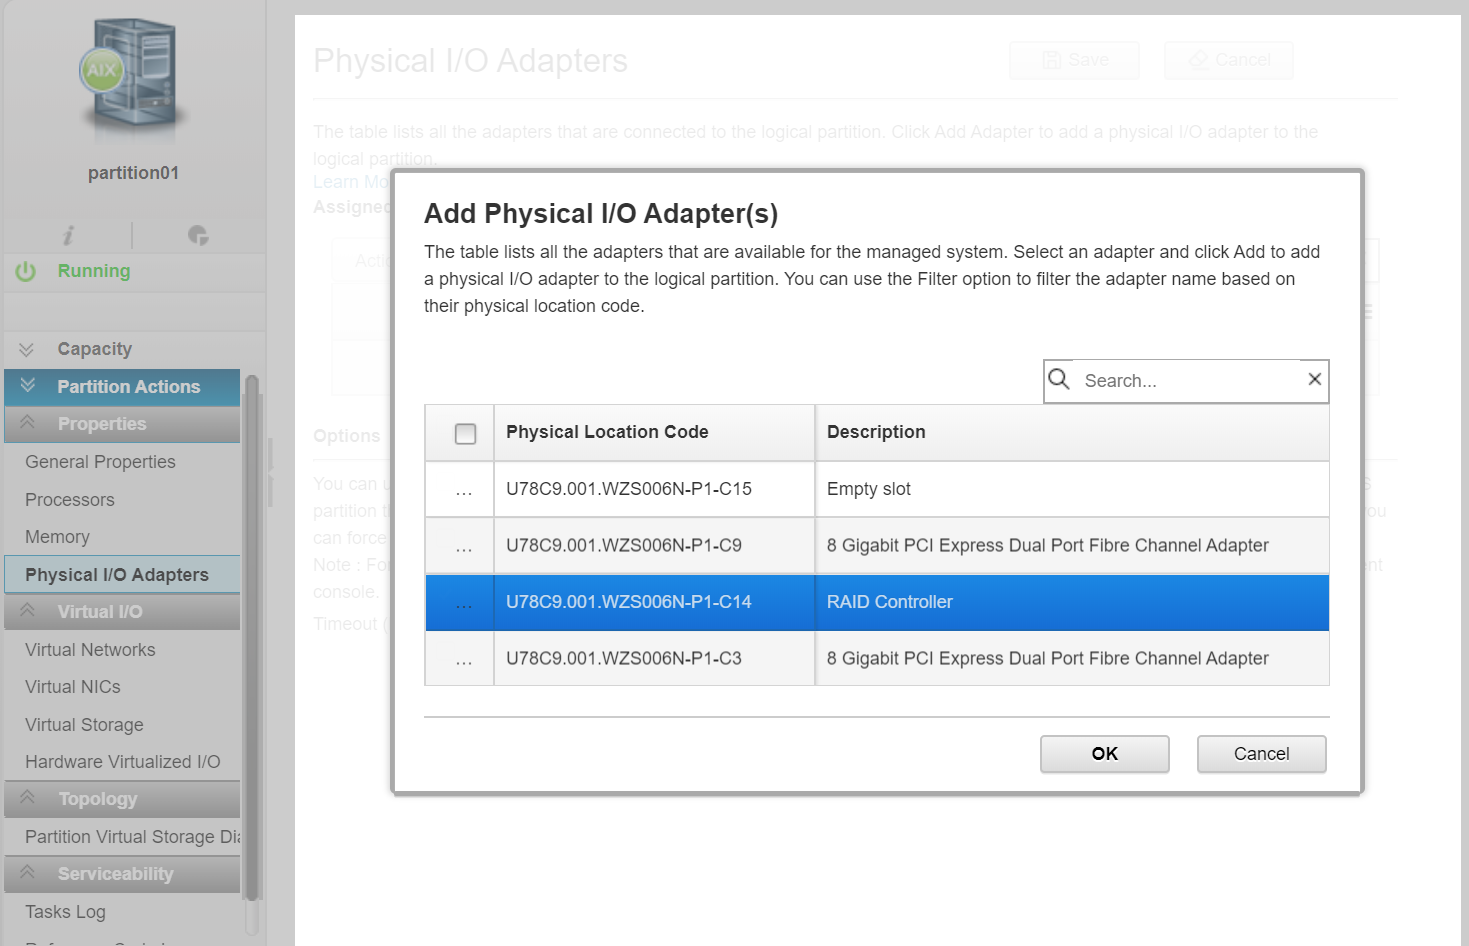Viewport: 1469px width, 946px height.
Task: Open the Memory page
Action: click(57, 537)
